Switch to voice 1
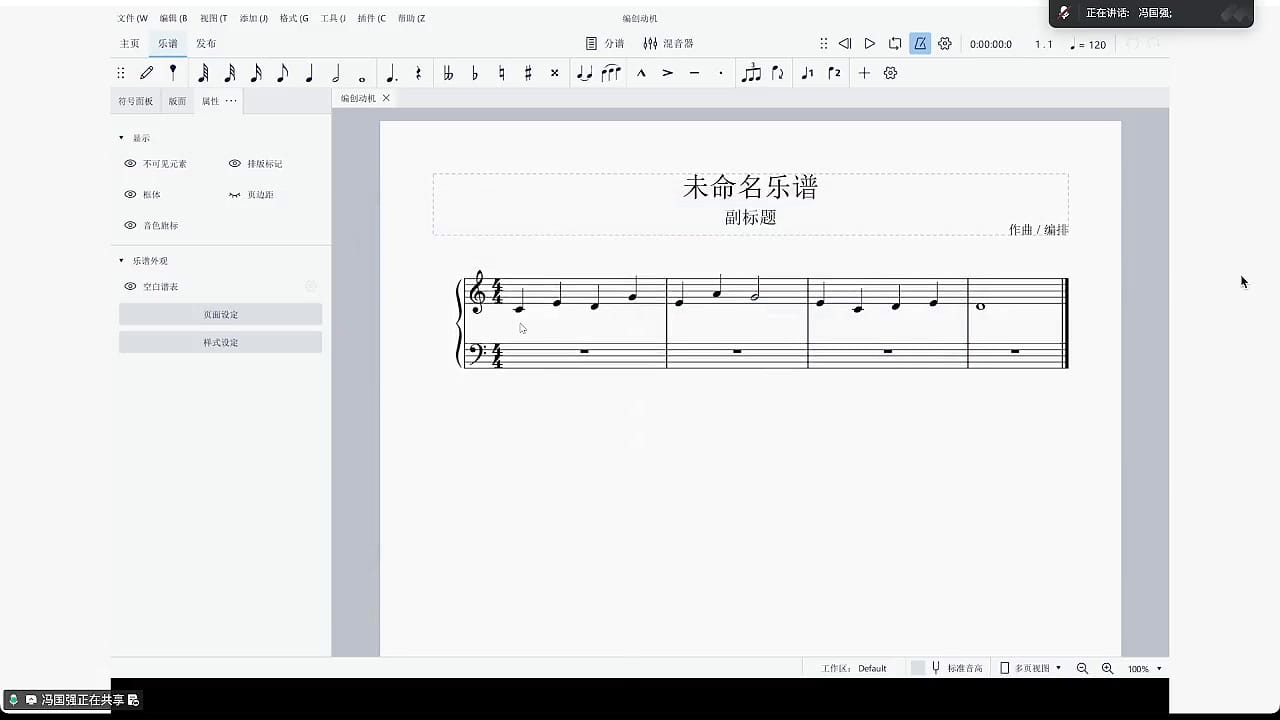This screenshot has height=720, width=1280. coord(807,73)
